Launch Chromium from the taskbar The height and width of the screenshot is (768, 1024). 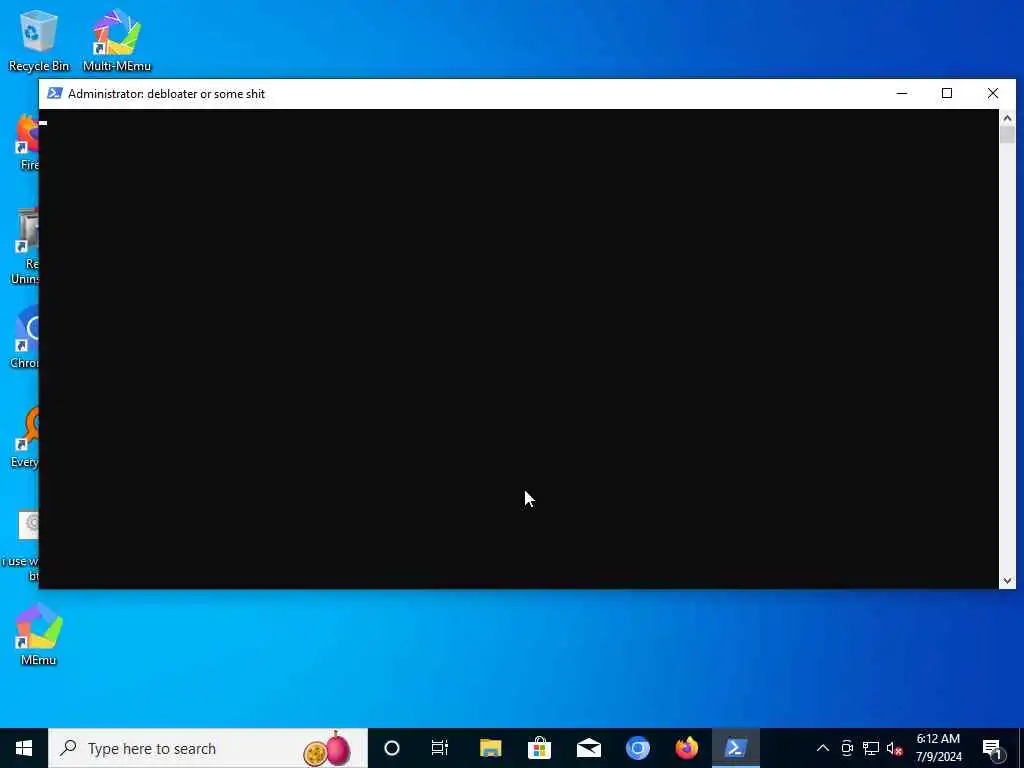[637, 748]
